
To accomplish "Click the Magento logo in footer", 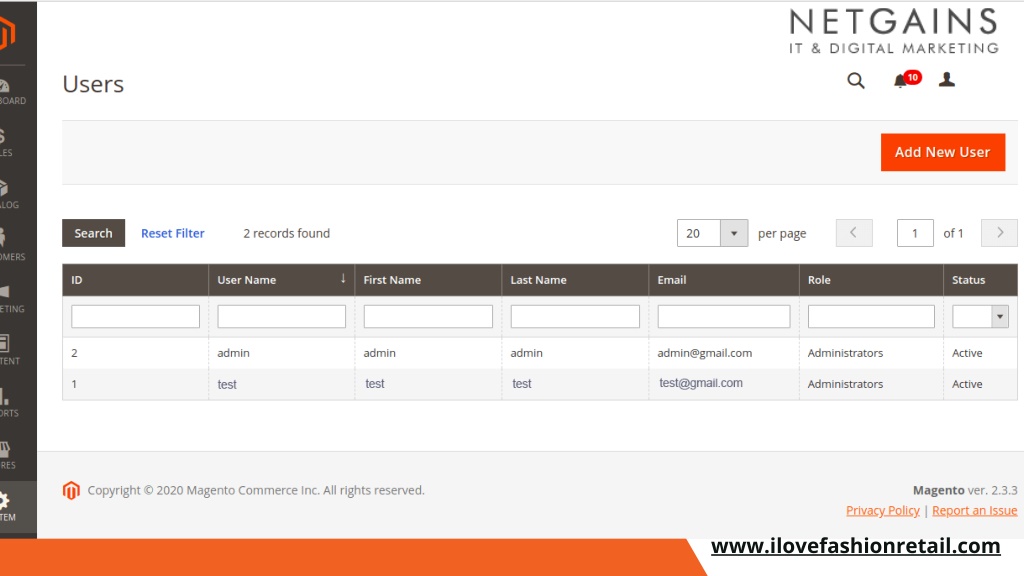I will coord(71,490).
